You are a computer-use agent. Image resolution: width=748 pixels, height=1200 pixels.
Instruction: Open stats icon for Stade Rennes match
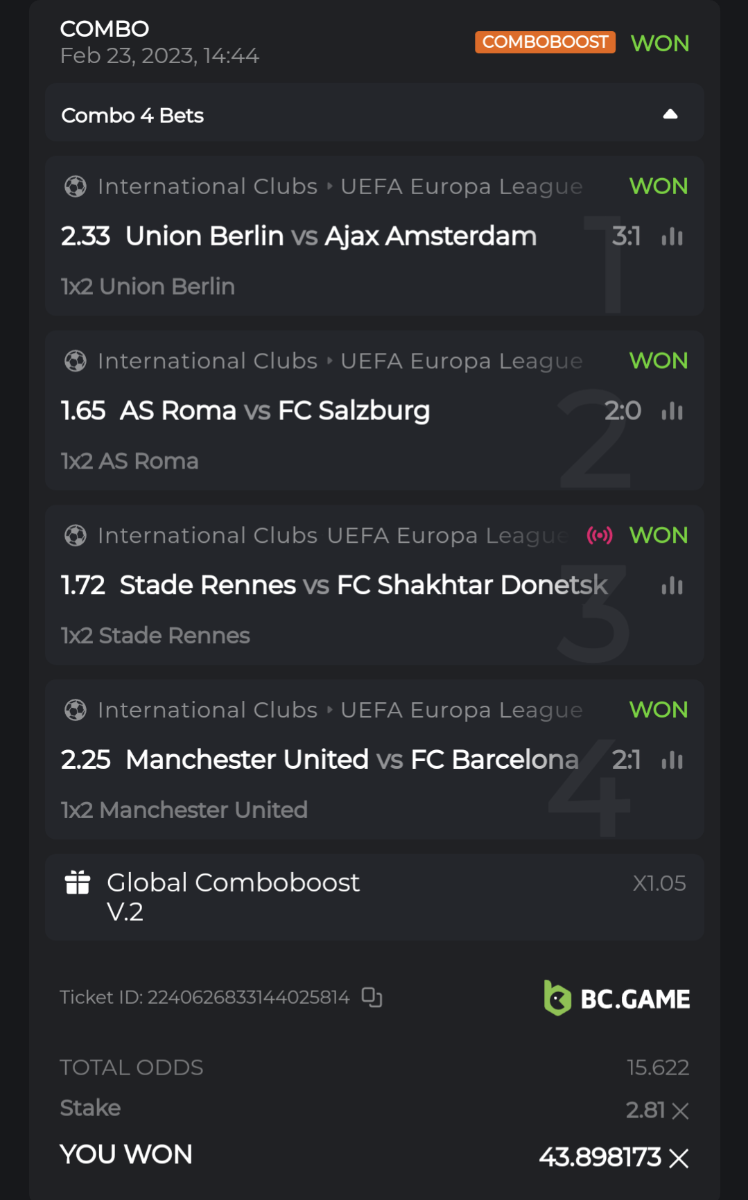point(672,585)
